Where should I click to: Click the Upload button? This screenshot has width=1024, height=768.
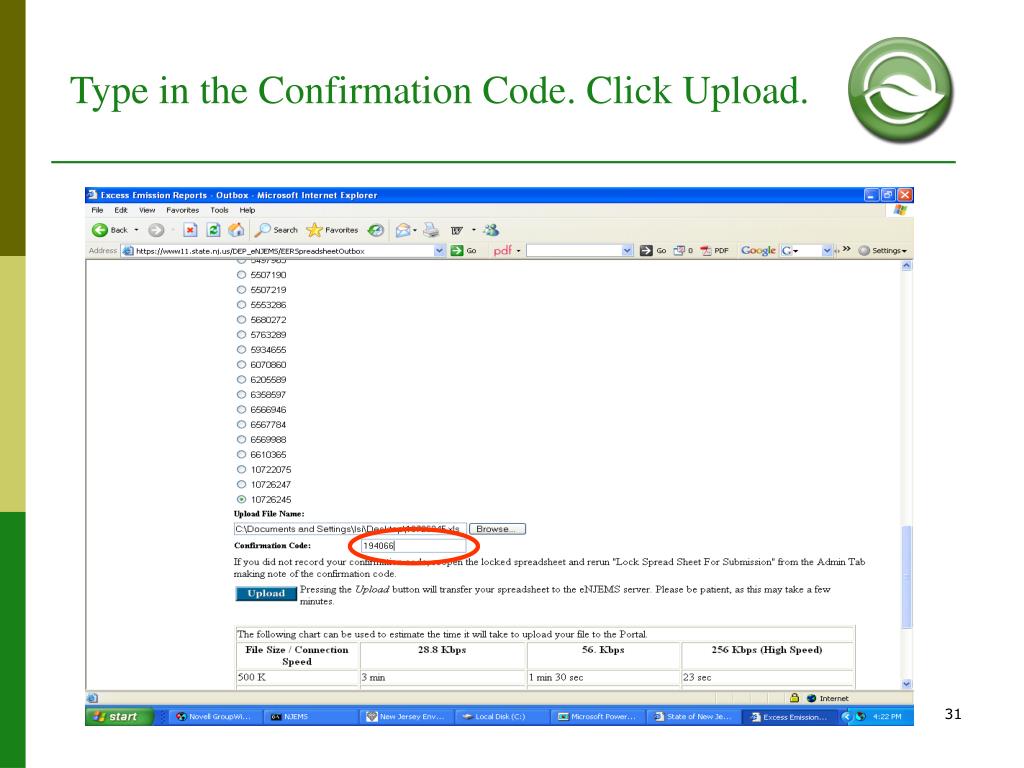pos(266,594)
